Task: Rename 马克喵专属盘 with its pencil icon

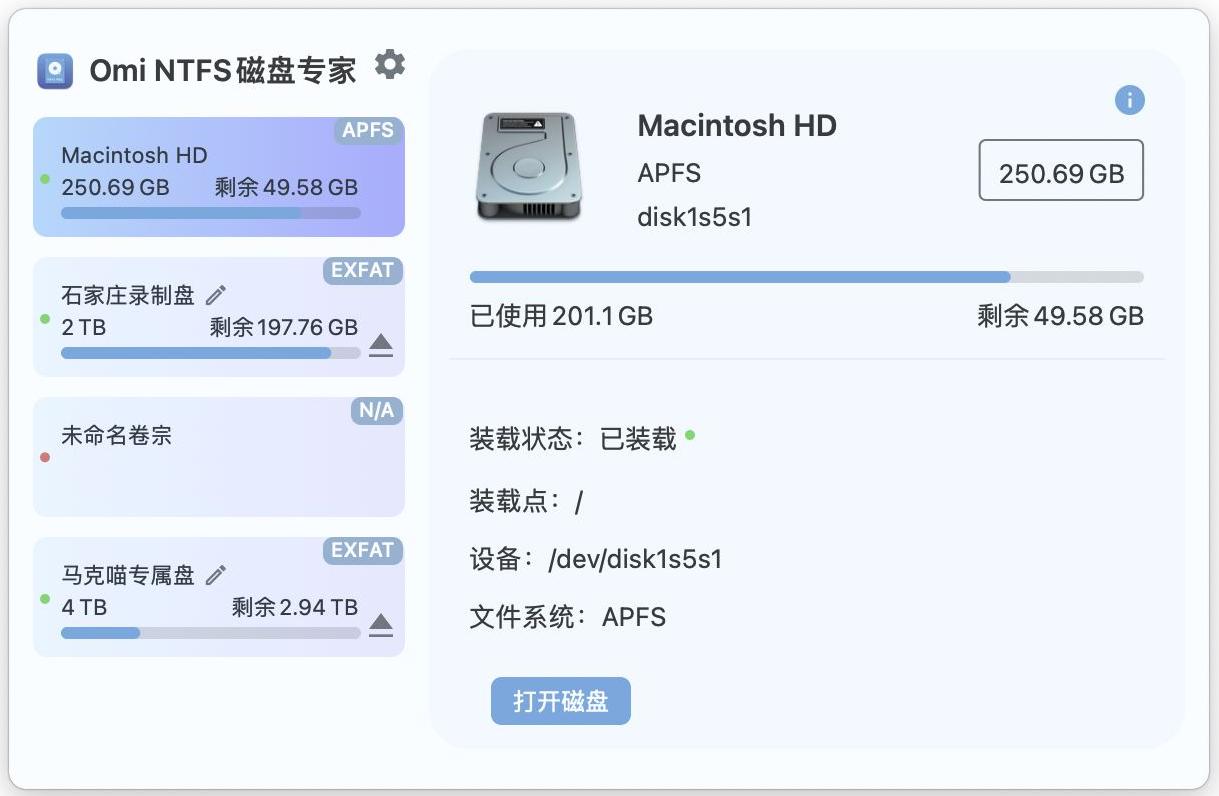Action: pos(215,575)
